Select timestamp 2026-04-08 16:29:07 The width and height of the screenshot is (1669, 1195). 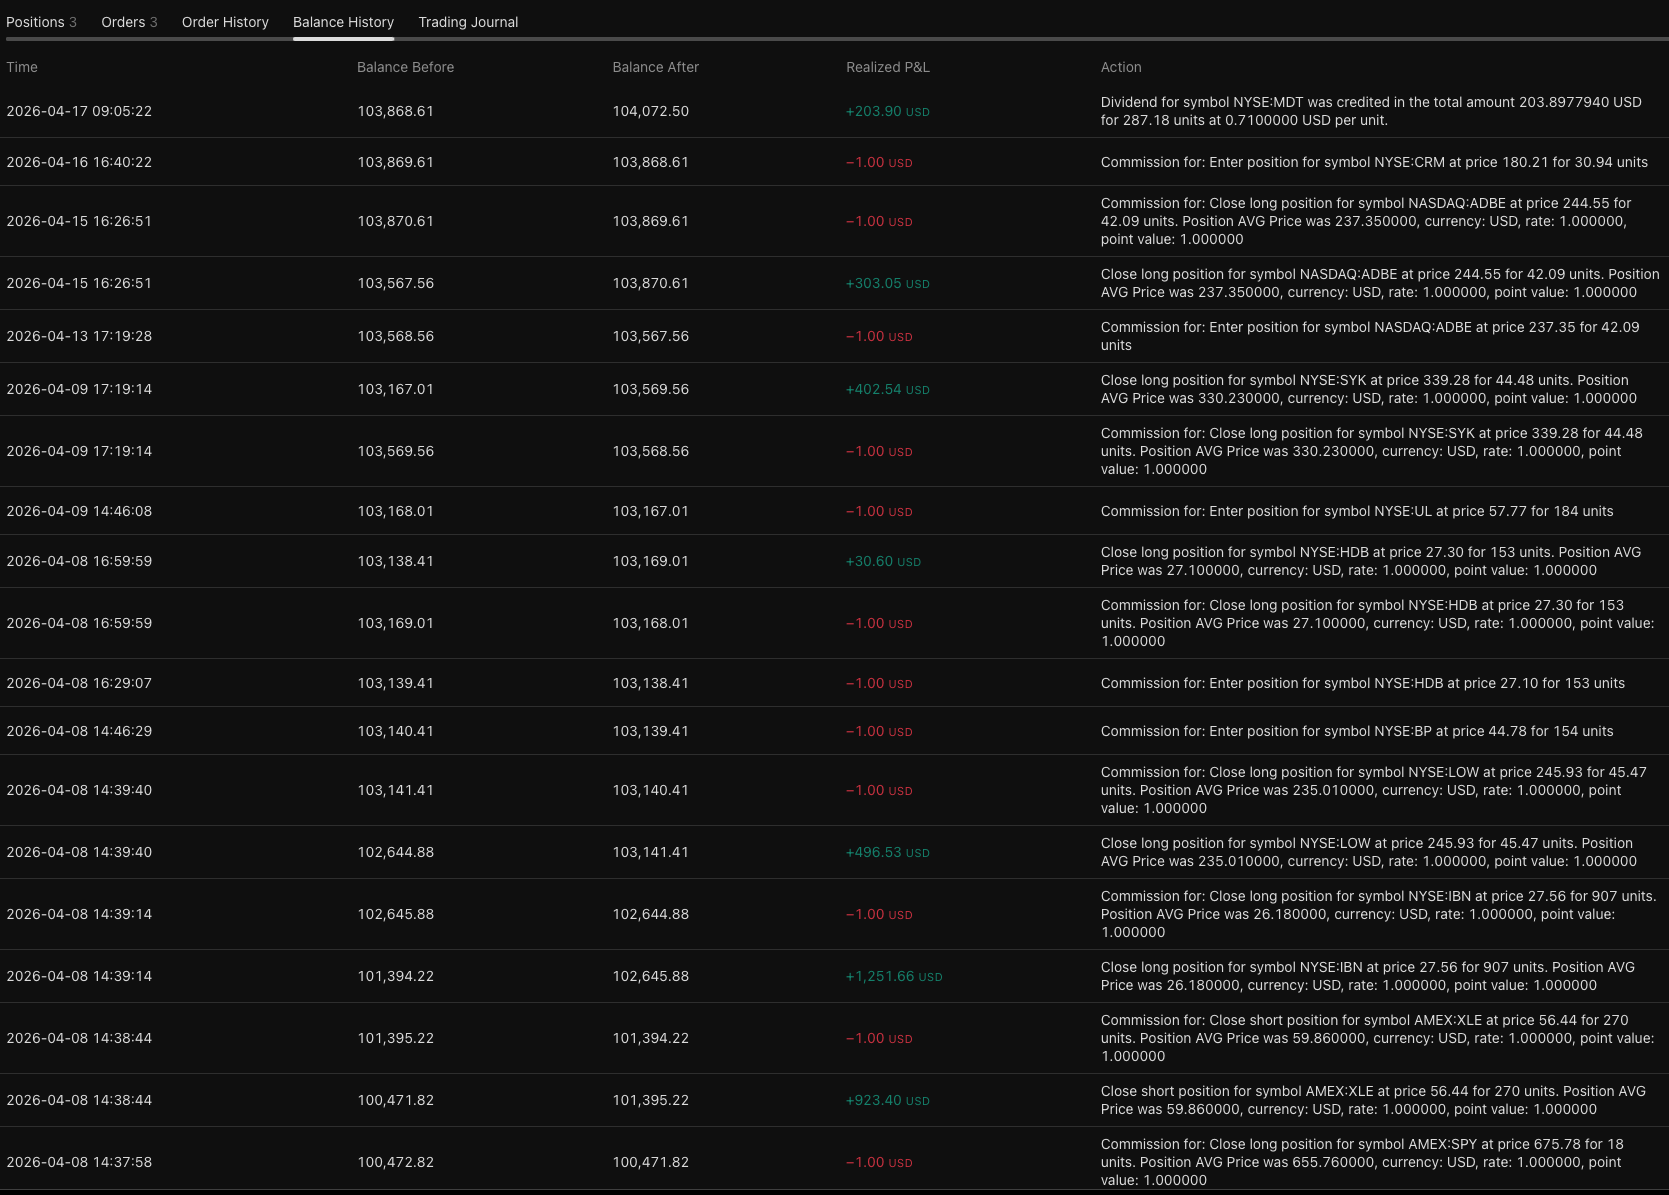[x=79, y=683]
